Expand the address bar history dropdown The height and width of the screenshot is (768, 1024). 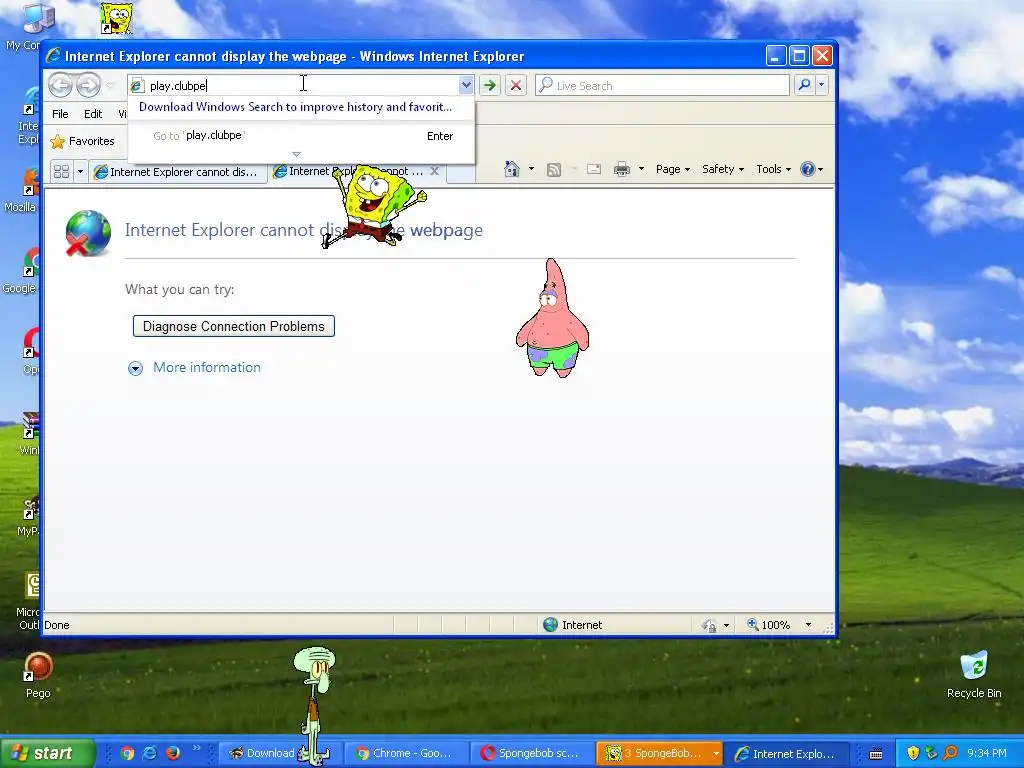[x=466, y=85]
